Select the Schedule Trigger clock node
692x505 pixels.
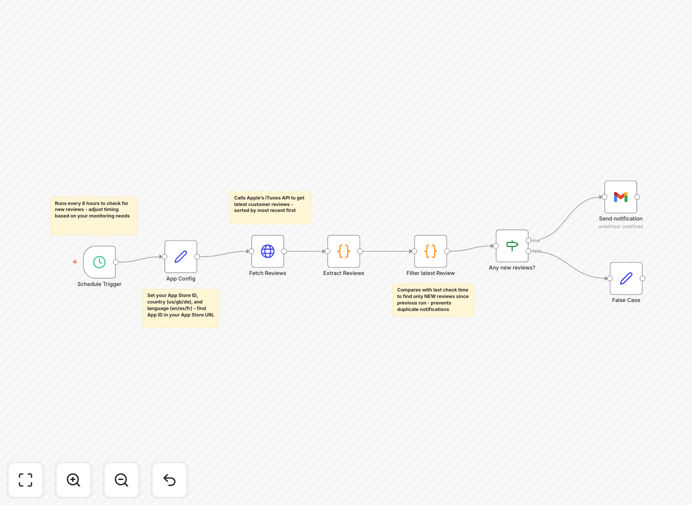pyautogui.click(x=99, y=262)
